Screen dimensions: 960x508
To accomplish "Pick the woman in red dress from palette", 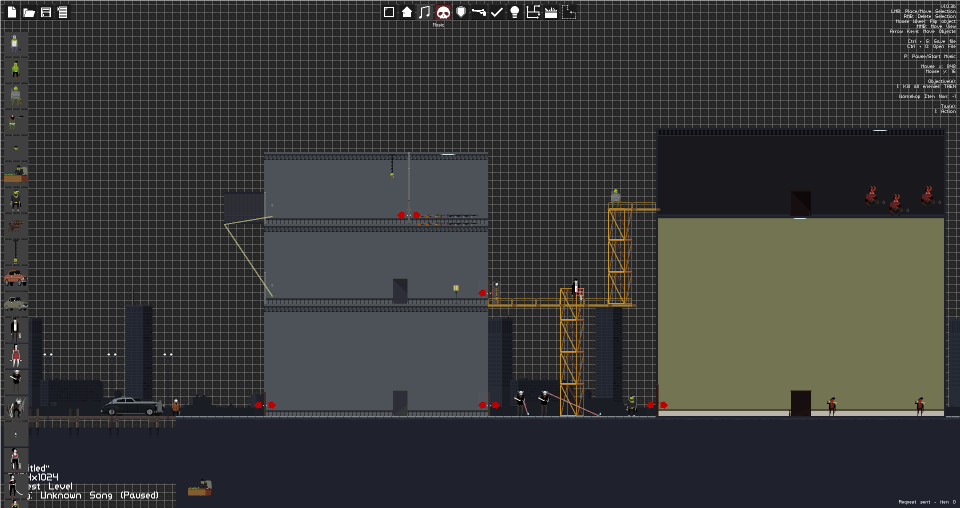I will click(15, 356).
